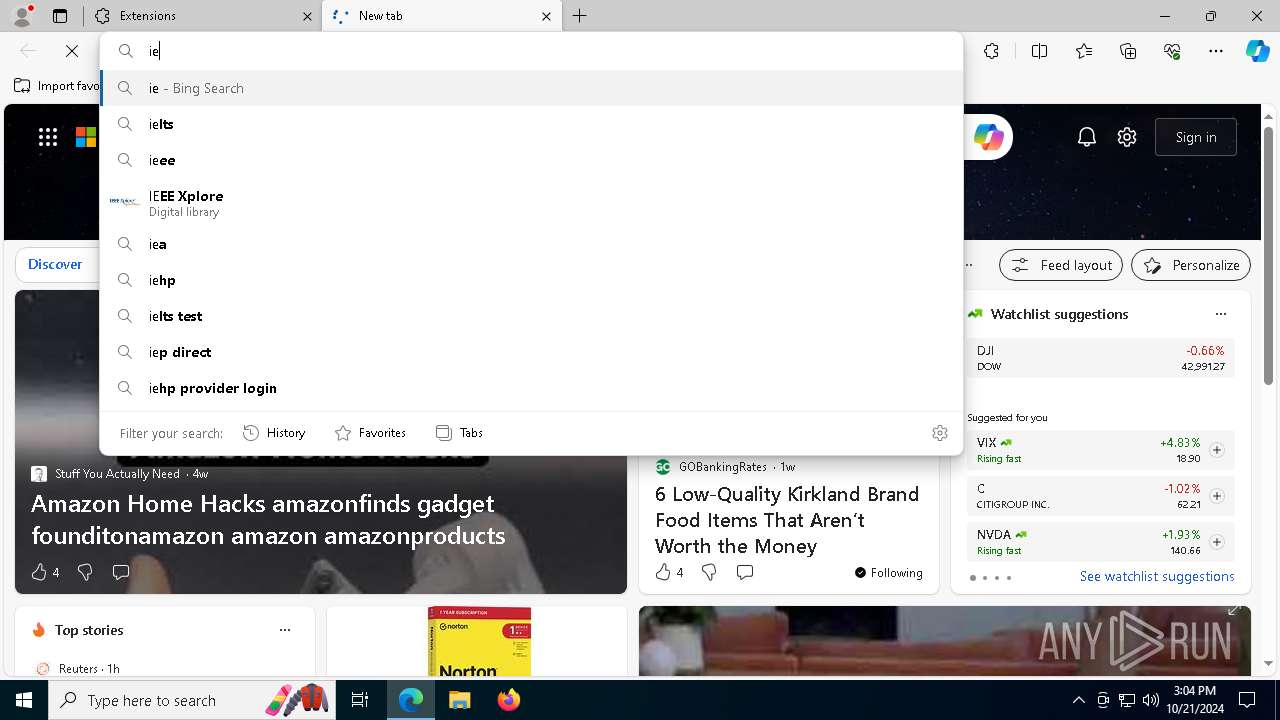Close the New tab tab

tap(546, 16)
